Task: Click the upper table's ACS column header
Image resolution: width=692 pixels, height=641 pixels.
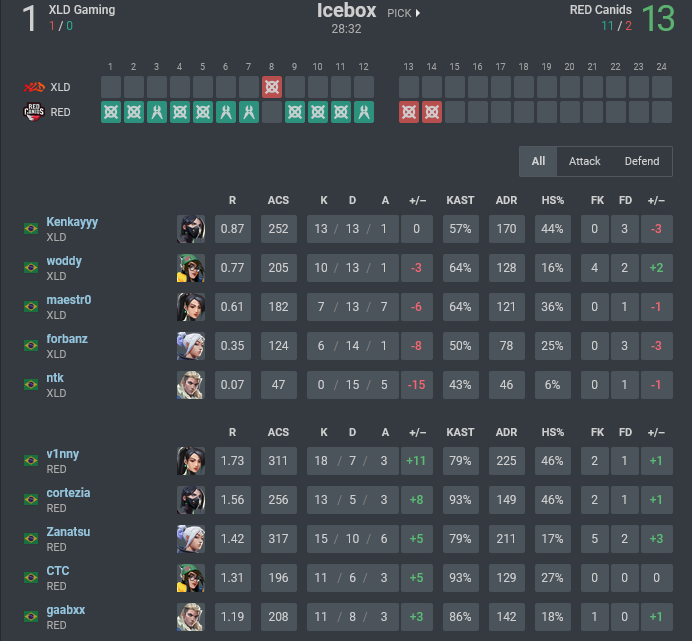Action: click(278, 200)
